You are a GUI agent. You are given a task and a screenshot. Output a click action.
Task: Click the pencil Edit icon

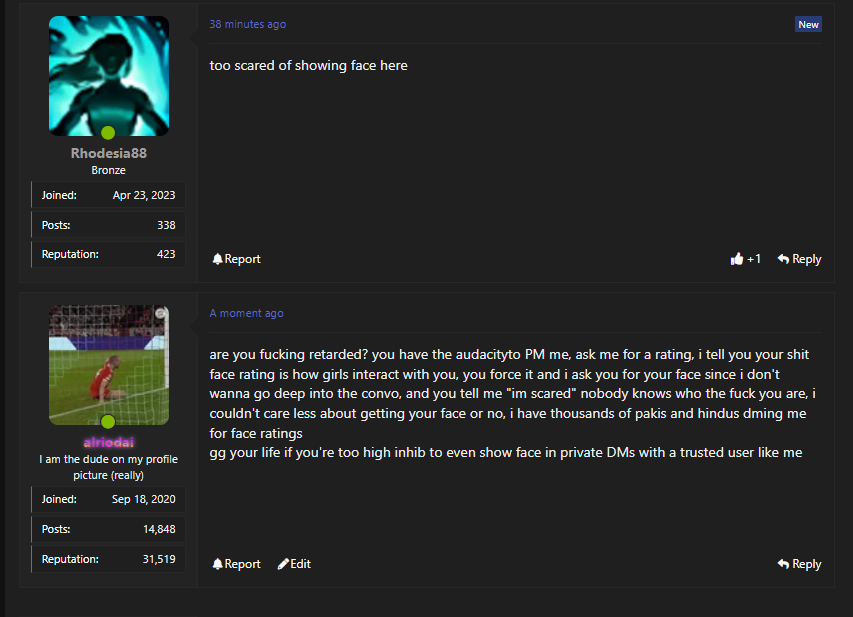(283, 564)
